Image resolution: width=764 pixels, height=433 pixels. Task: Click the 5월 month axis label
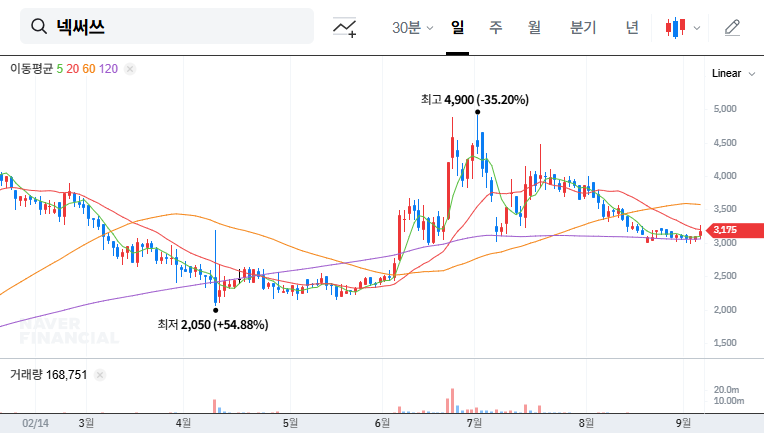[x=290, y=423]
